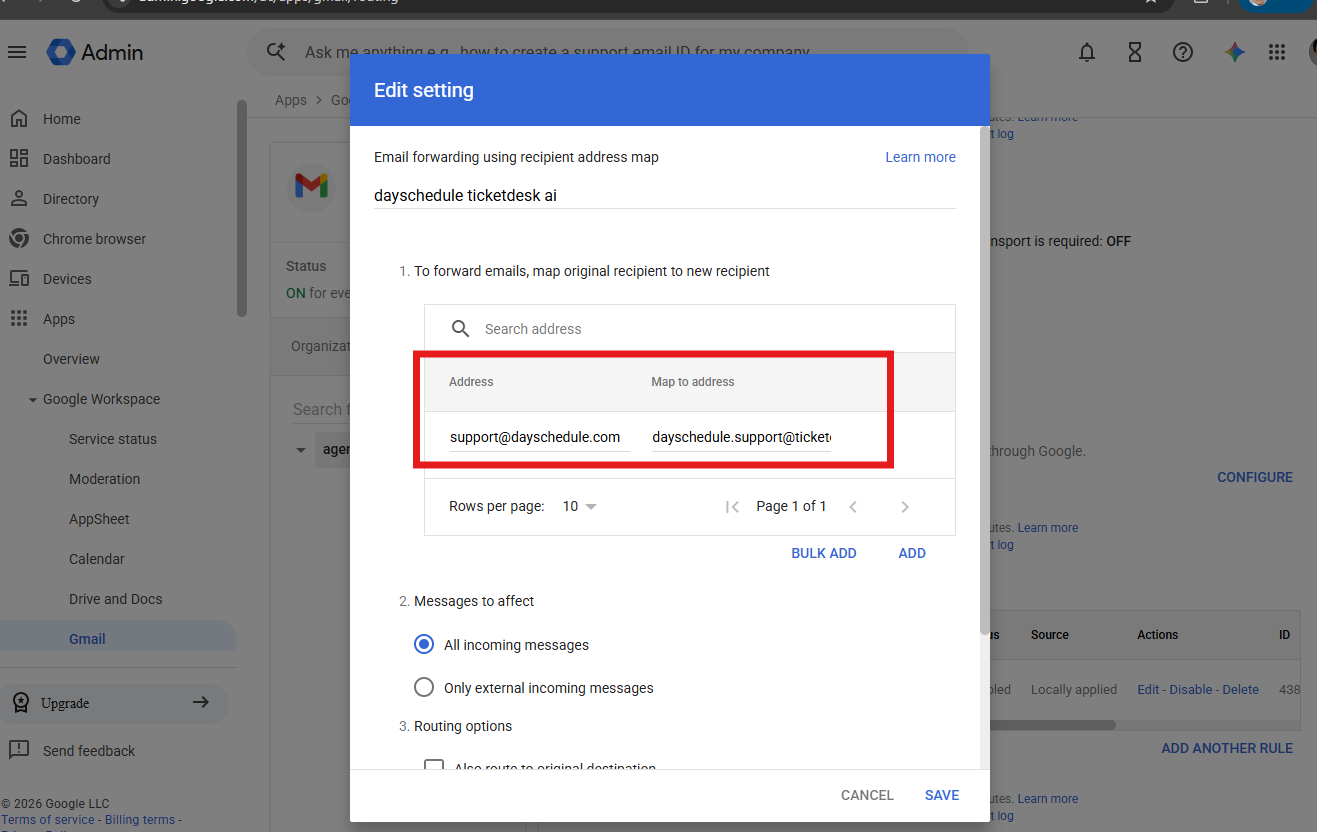Click the Devices icon in sidebar

click(18, 279)
